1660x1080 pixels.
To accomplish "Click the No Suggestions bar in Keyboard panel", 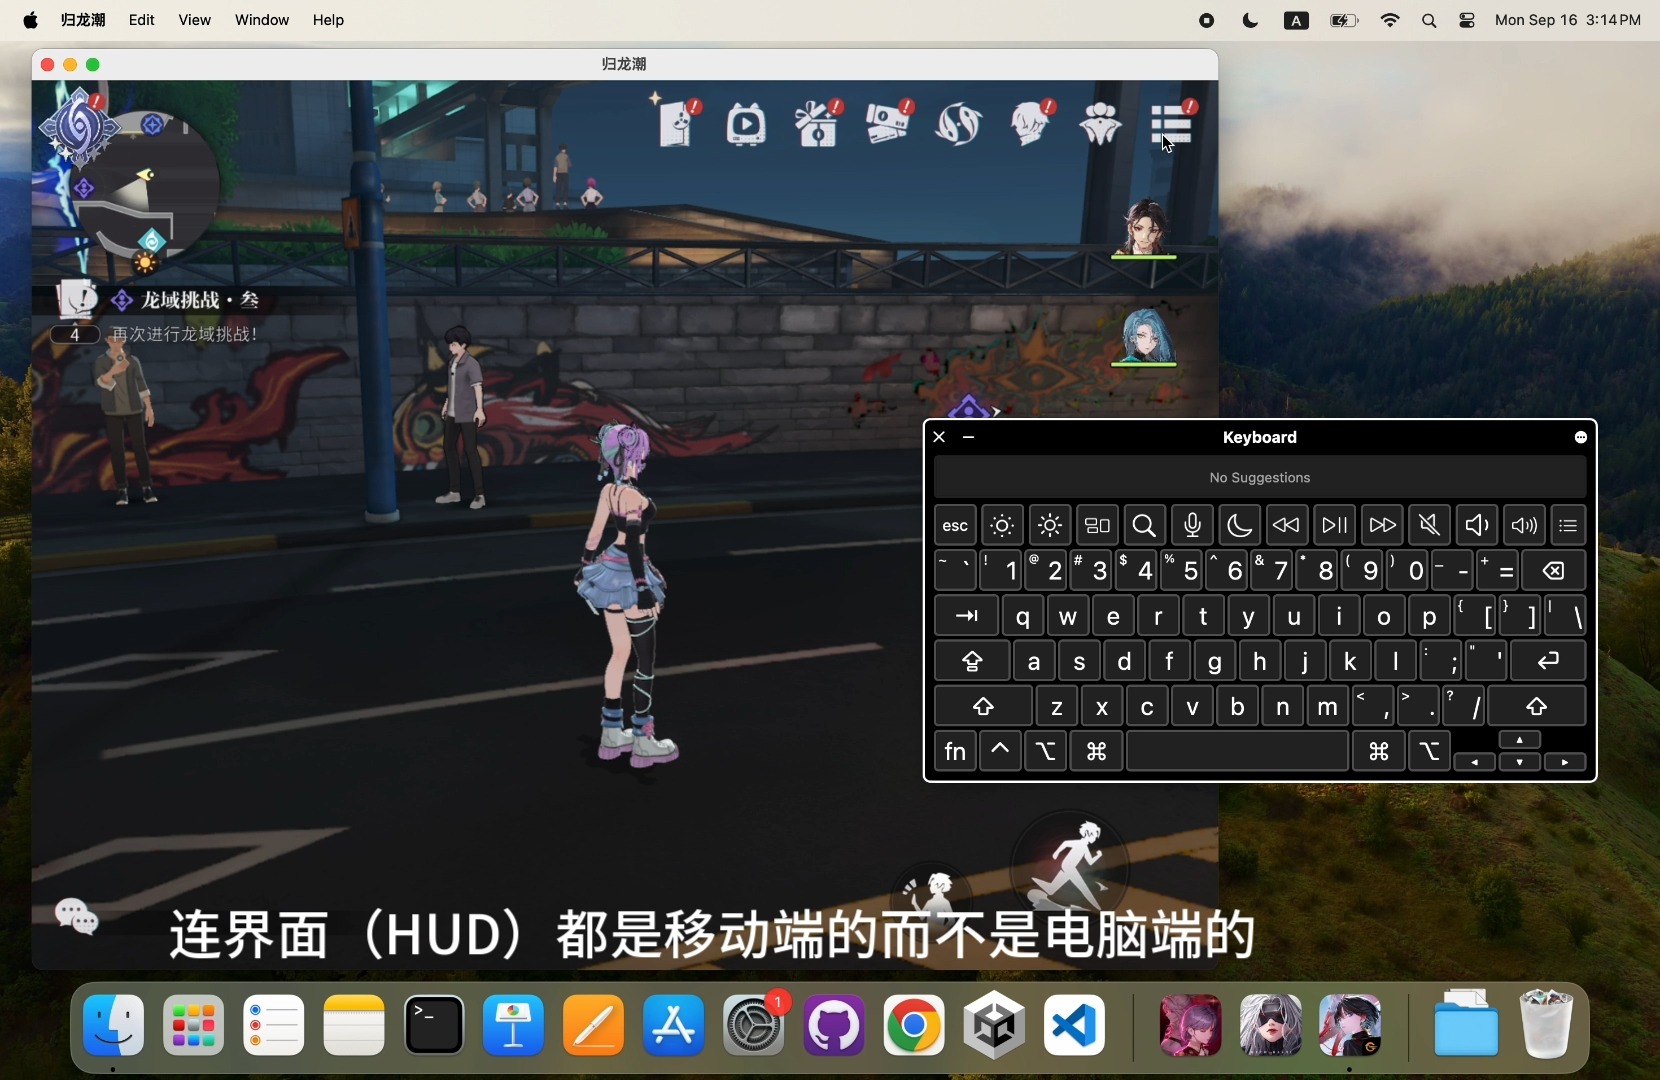I will point(1261,478).
